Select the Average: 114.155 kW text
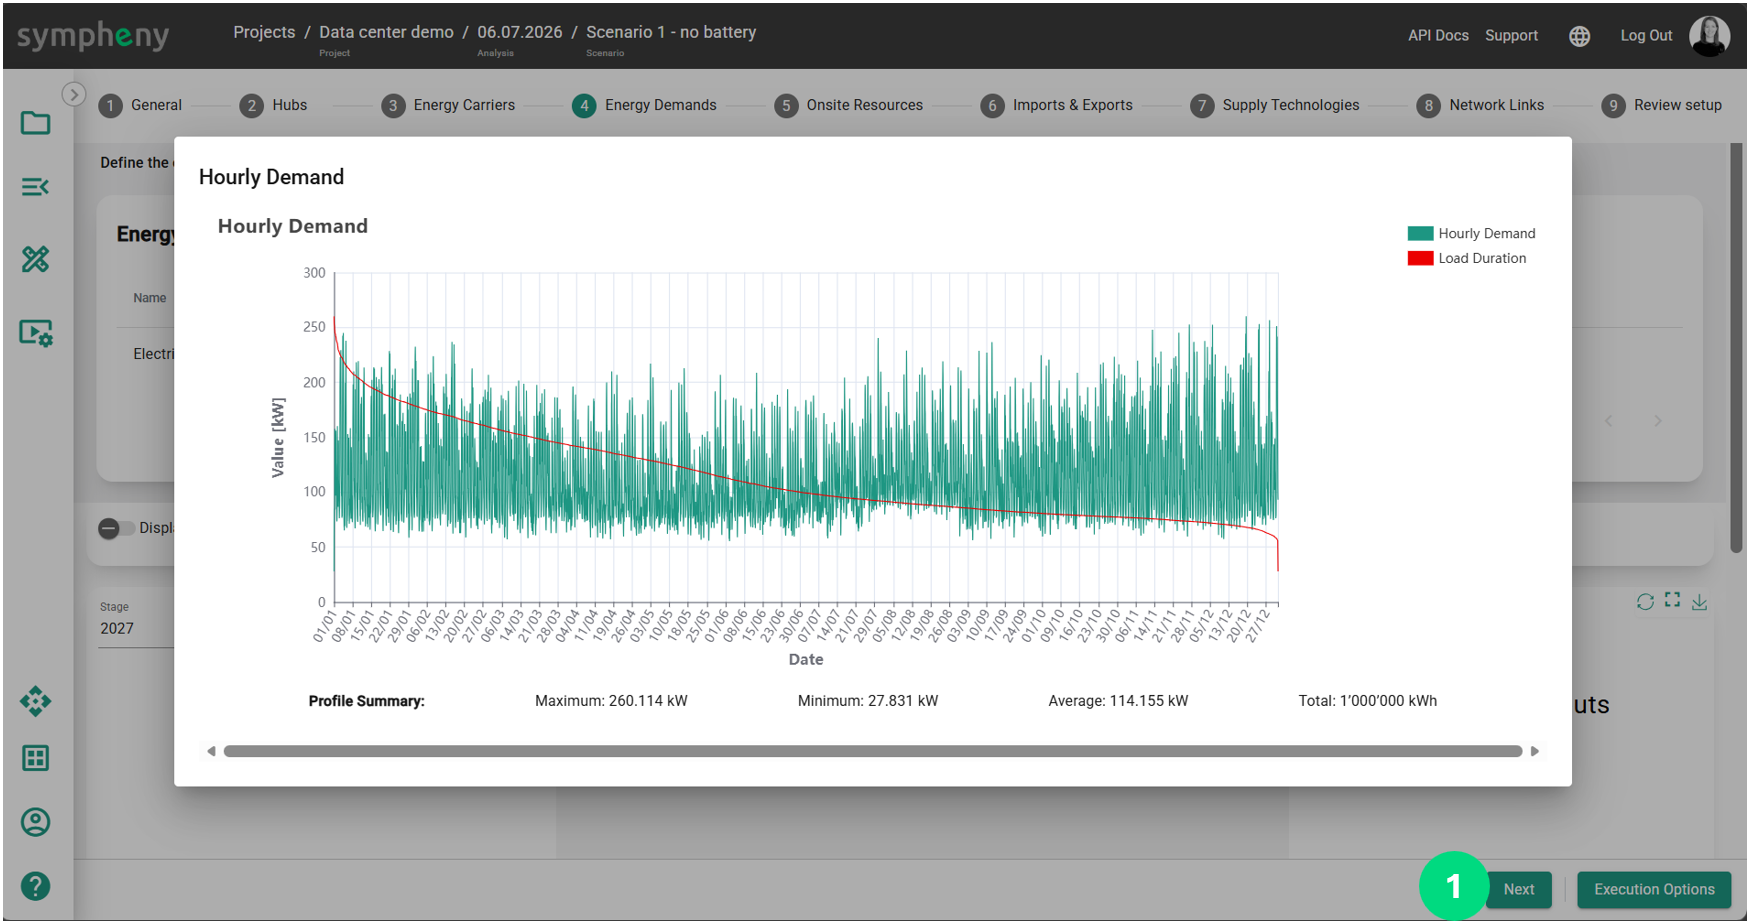 (1118, 701)
